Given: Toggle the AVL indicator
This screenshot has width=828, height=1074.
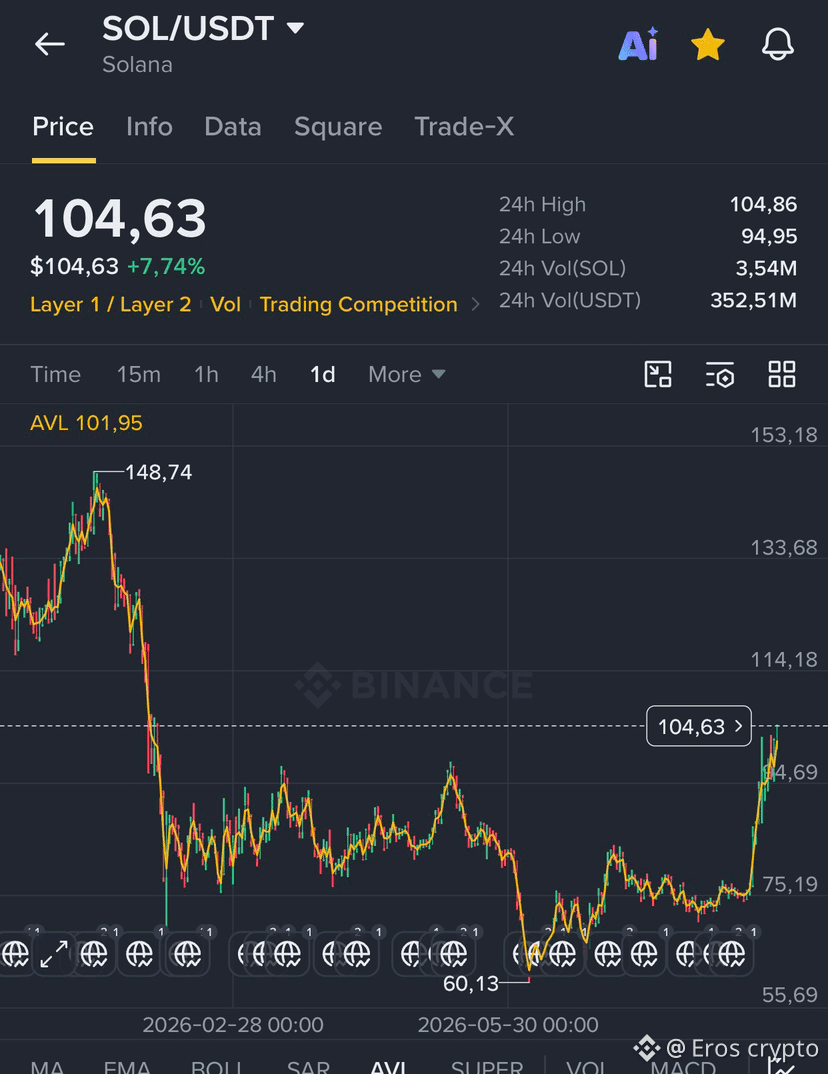Looking at the screenshot, I should (388, 1066).
